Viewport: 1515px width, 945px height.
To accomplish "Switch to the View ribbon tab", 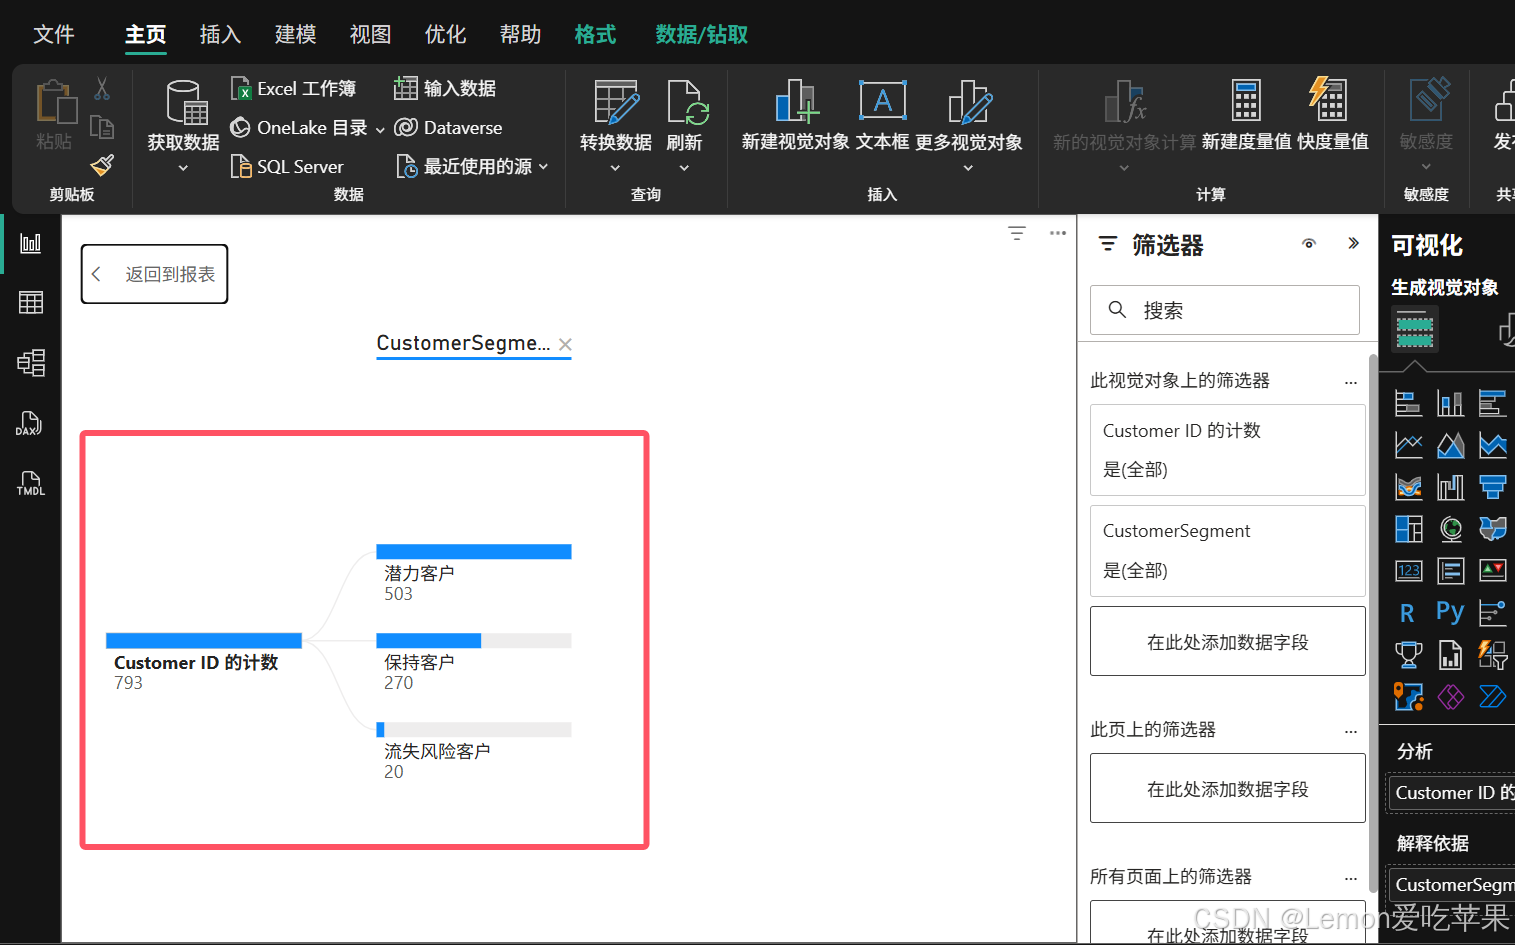I will (370, 35).
